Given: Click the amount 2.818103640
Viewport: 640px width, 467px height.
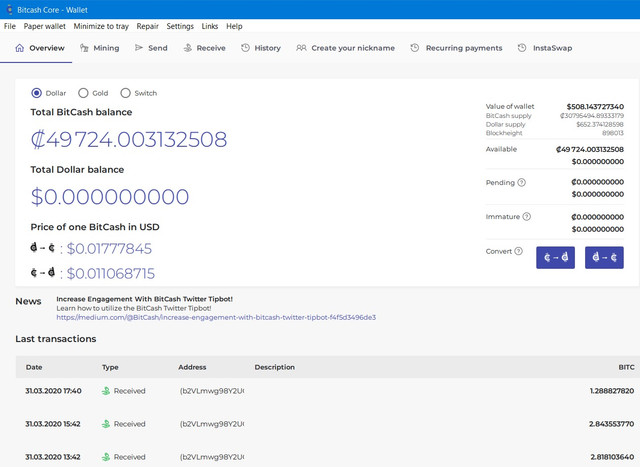Looking at the screenshot, I should (x=612, y=457).
